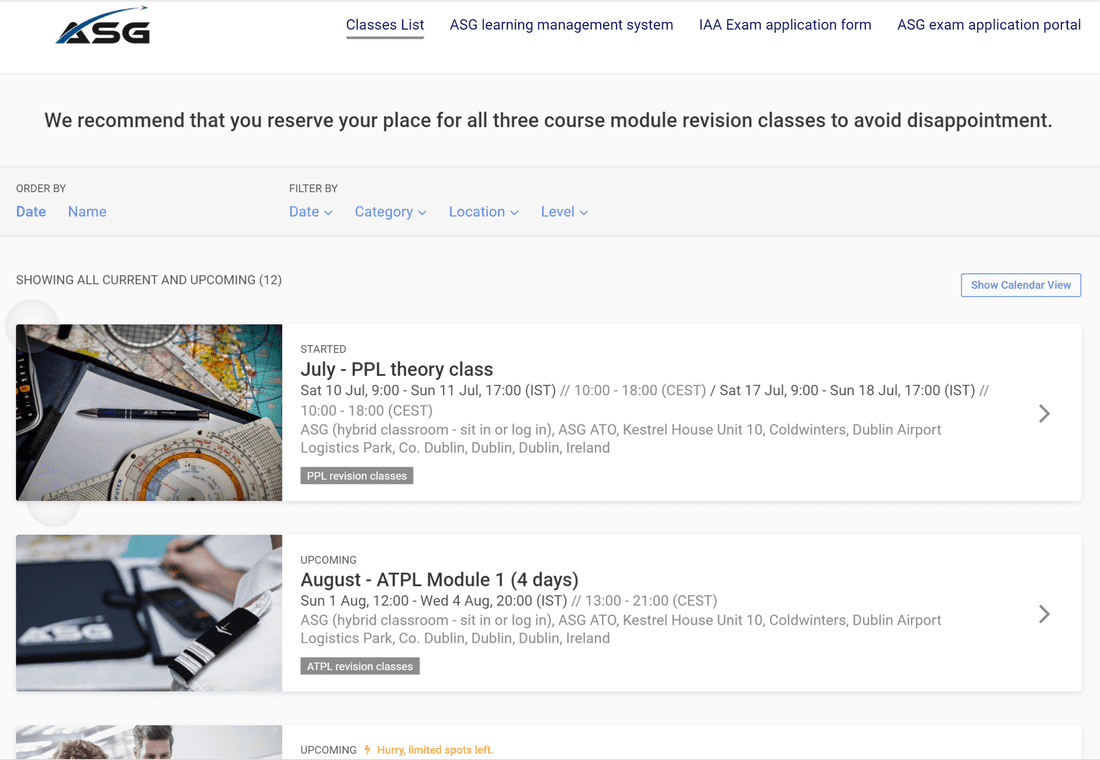The width and height of the screenshot is (1100, 760).
Task: Open August - ATPL Module 1 (4 days) title
Action: [439, 580]
